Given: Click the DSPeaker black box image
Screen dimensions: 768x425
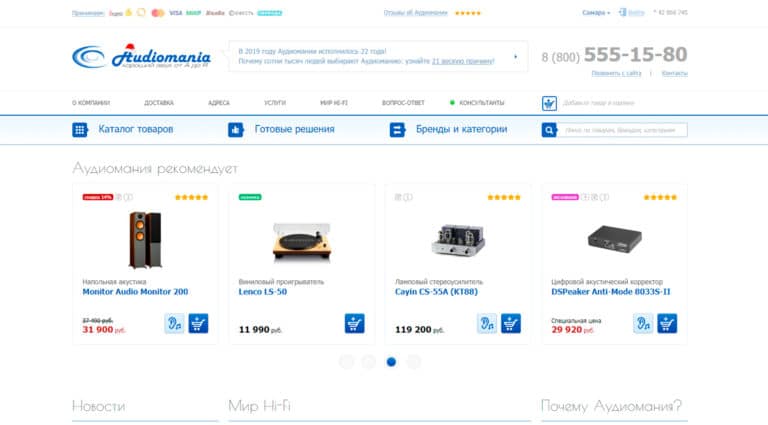Looking at the screenshot, I should [x=614, y=239].
